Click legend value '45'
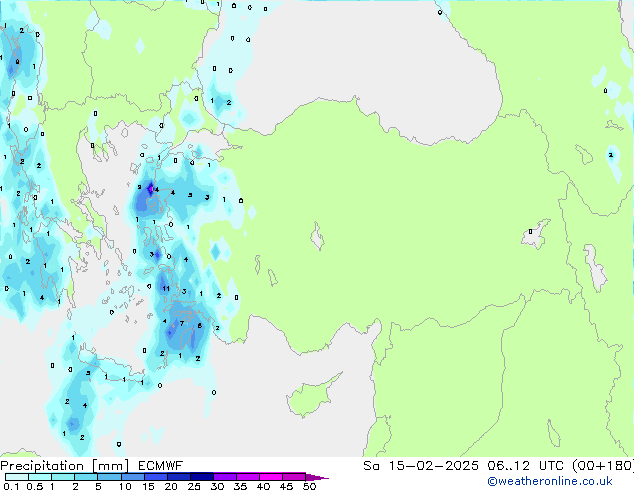Screen dimensions: 634x490 click(286, 486)
